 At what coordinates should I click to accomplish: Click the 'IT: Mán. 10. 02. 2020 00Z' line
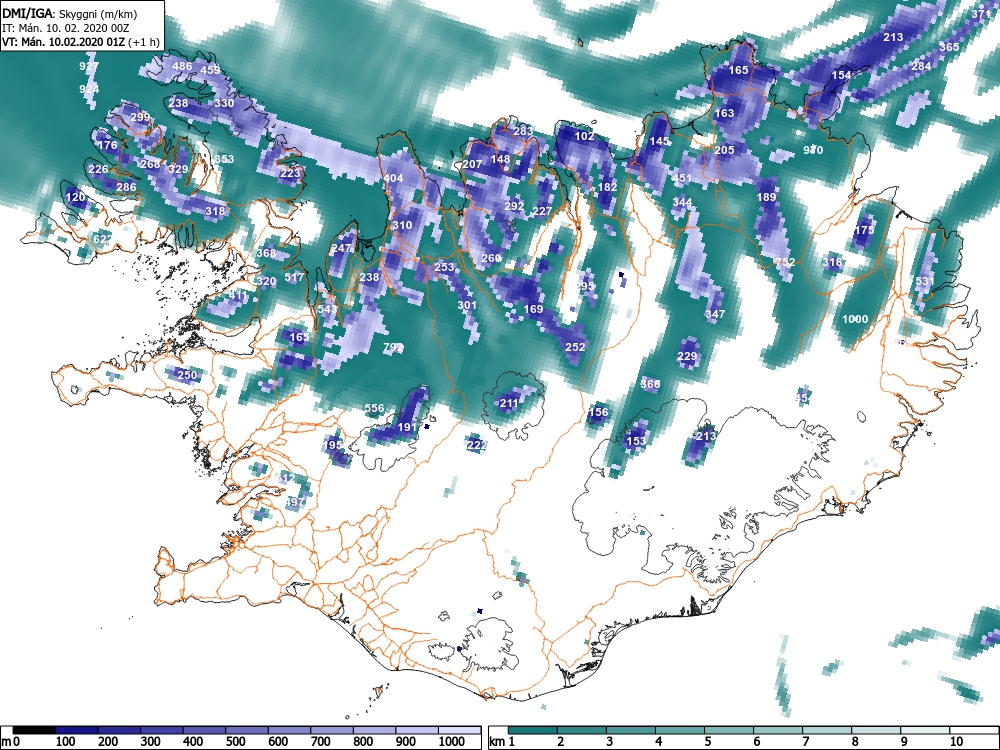tap(66, 28)
